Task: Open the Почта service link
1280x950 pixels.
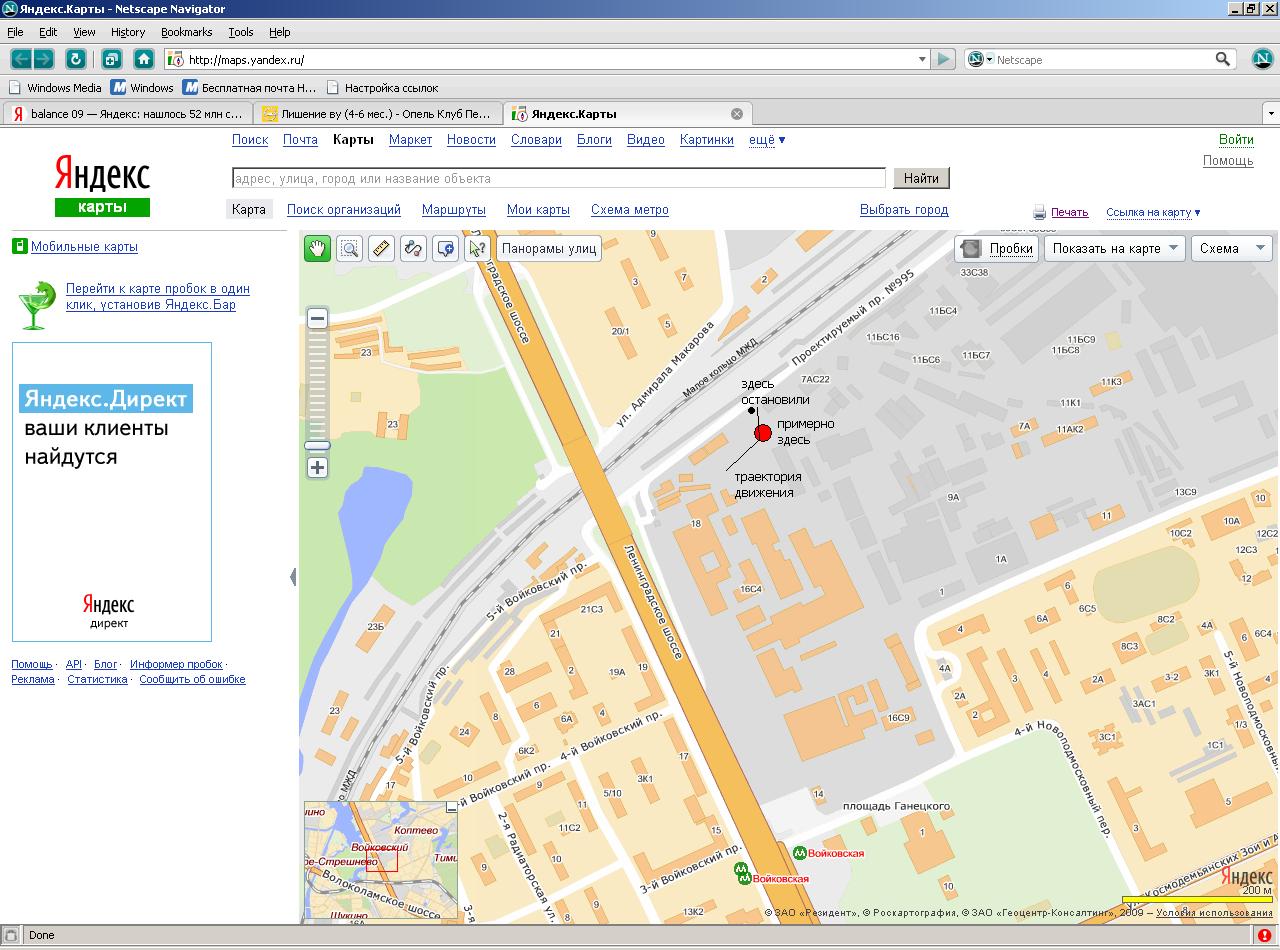Action: pyautogui.click(x=300, y=140)
